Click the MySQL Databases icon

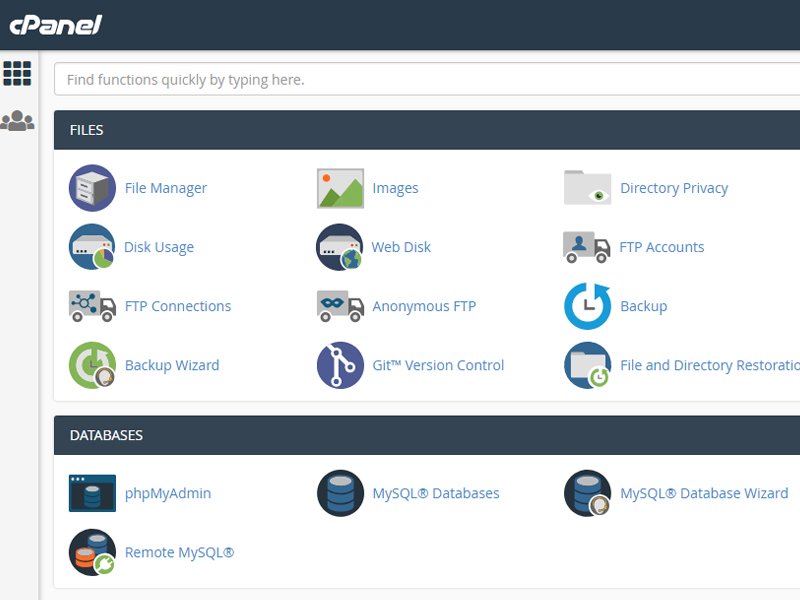coord(340,493)
